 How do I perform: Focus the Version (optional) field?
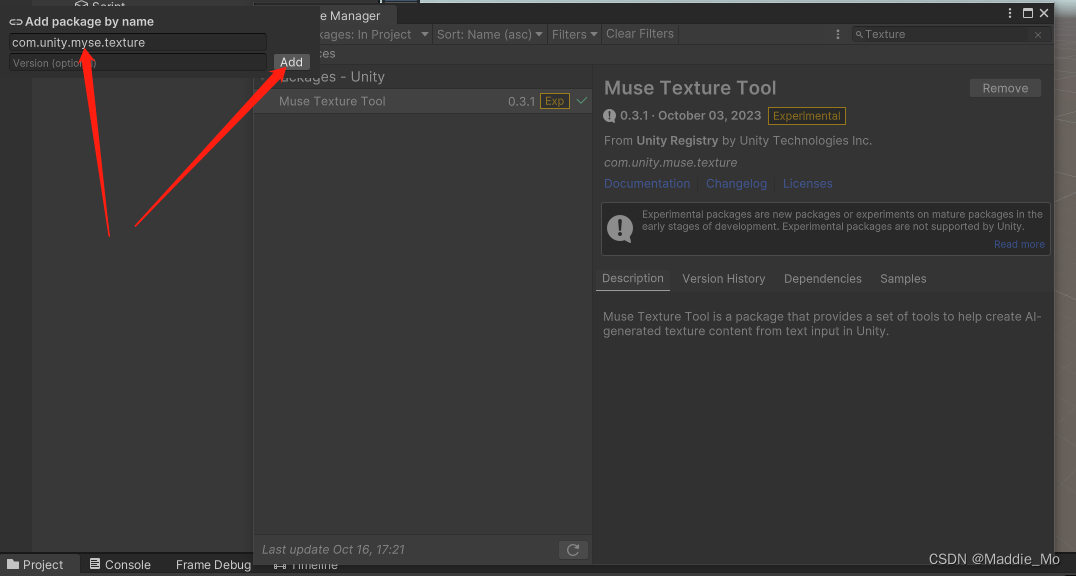137,62
